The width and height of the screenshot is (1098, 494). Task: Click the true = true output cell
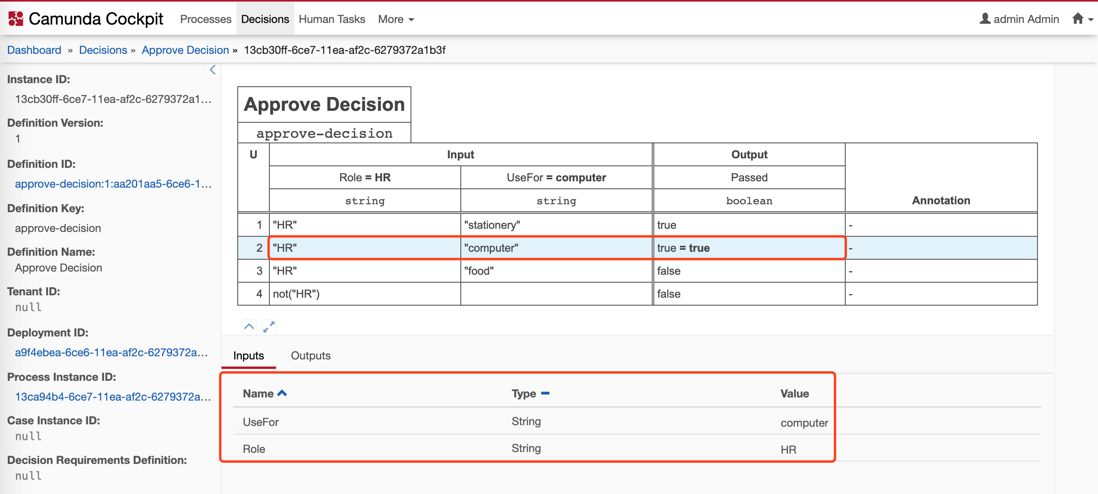(749, 248)
